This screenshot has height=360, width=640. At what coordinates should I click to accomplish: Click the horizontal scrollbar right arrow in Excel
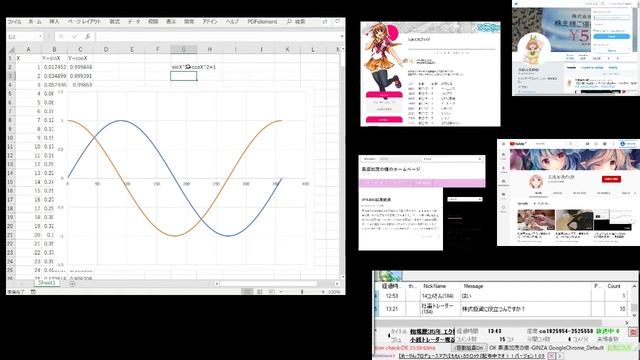point(337,283)
